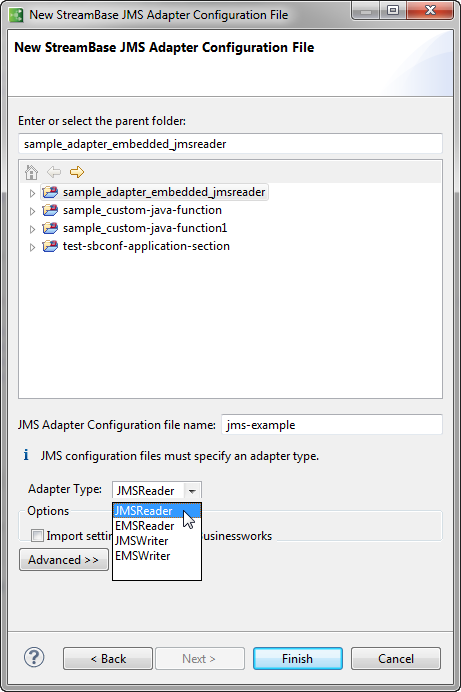Select JMSWriter from the dropdown list
461x692 pixels.
(x=157, y=541)
